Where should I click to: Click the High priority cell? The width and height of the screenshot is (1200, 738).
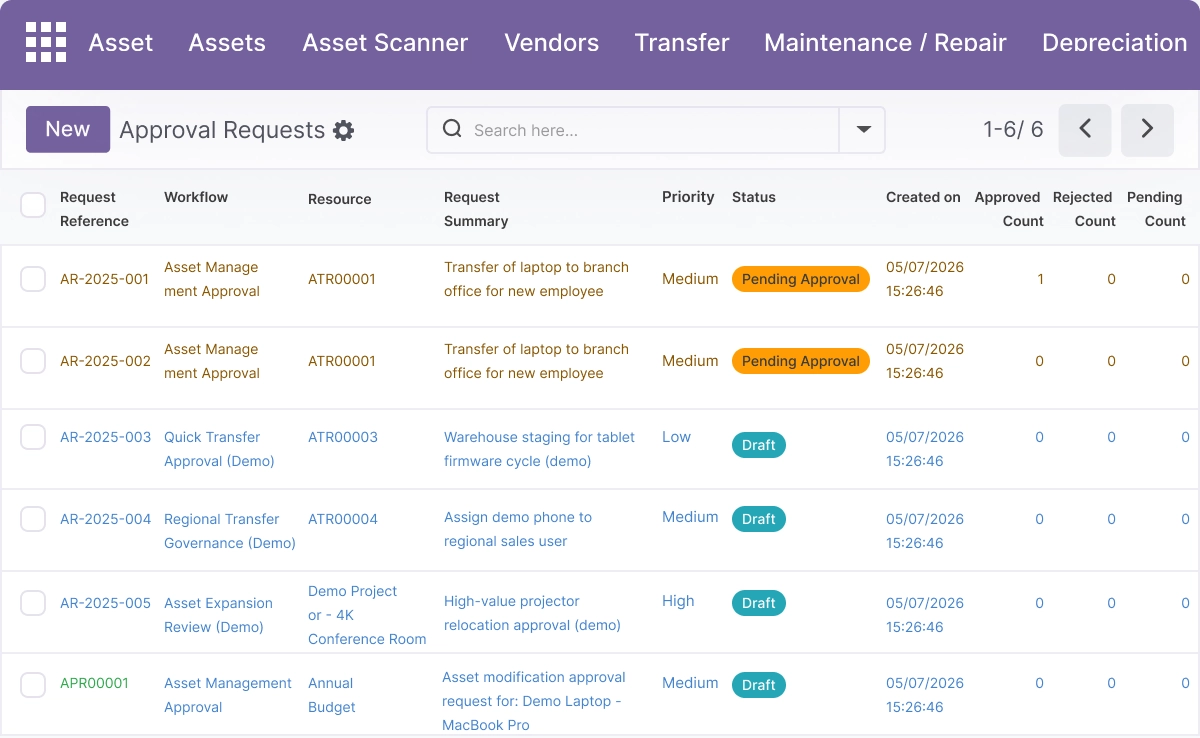tap(678, 601)
